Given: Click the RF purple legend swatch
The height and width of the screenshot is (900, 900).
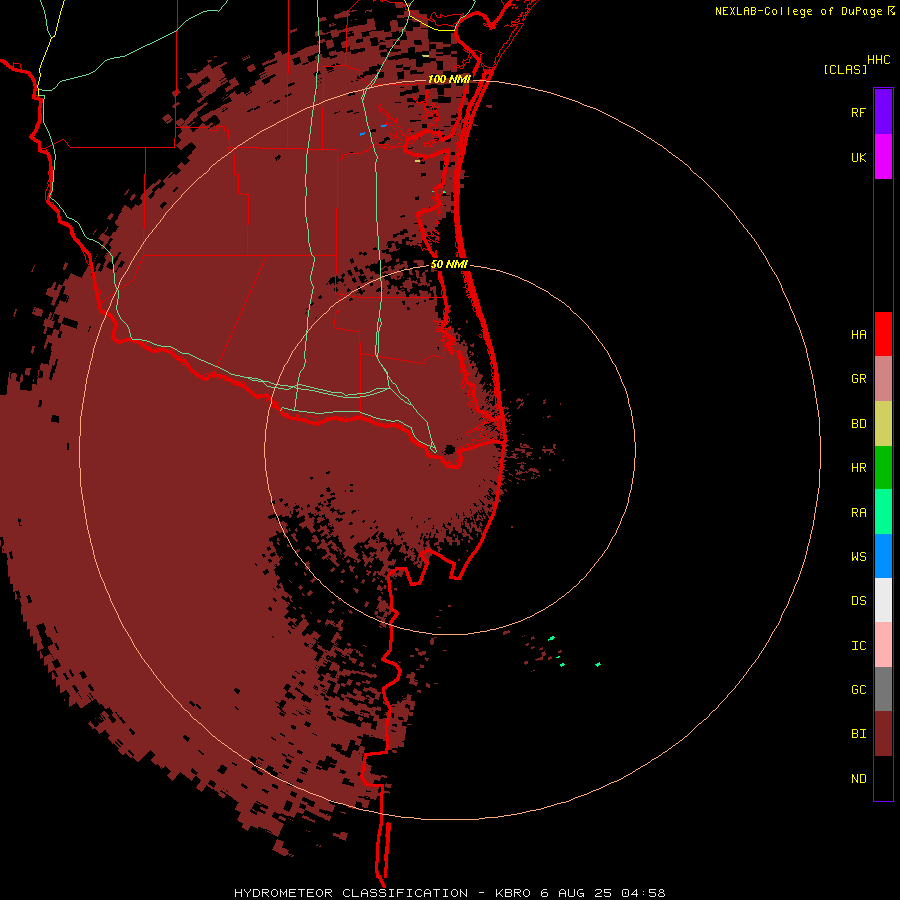Looking at the screenshot, I should (x=883, y=111).
